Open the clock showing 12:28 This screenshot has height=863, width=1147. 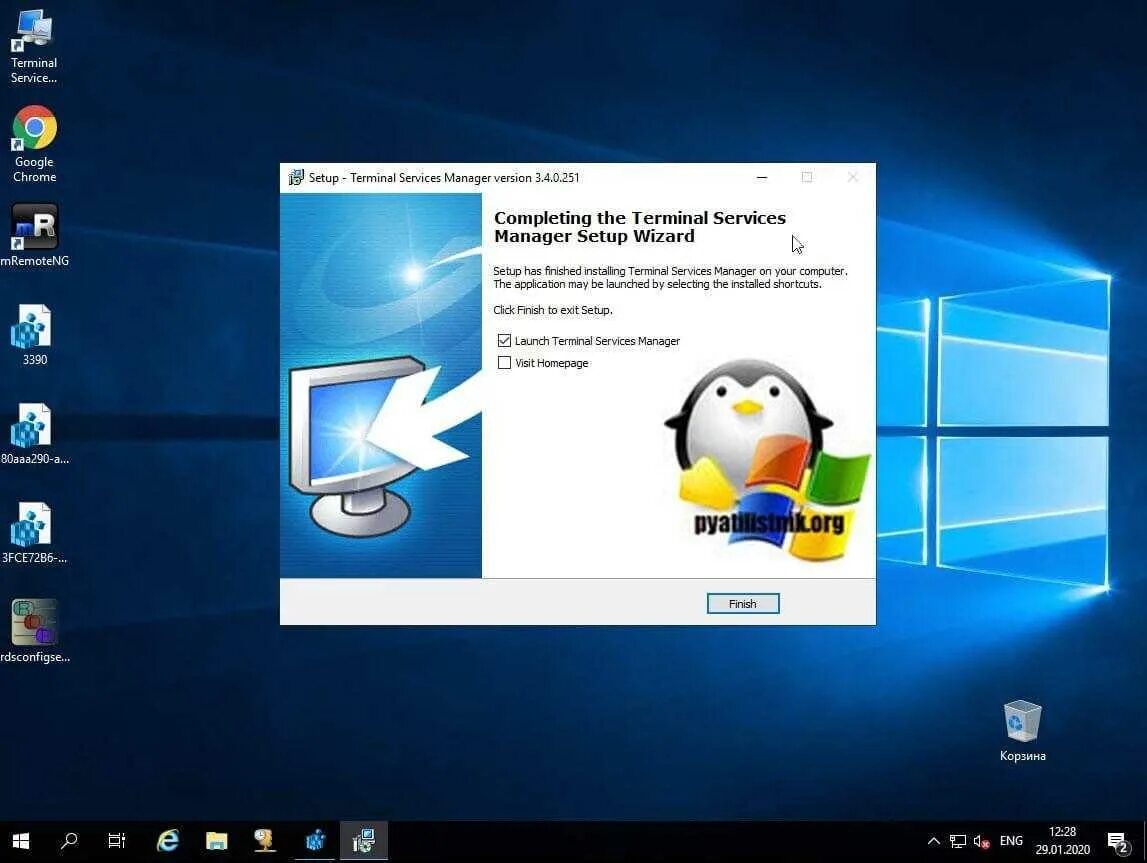(1062, 841)
